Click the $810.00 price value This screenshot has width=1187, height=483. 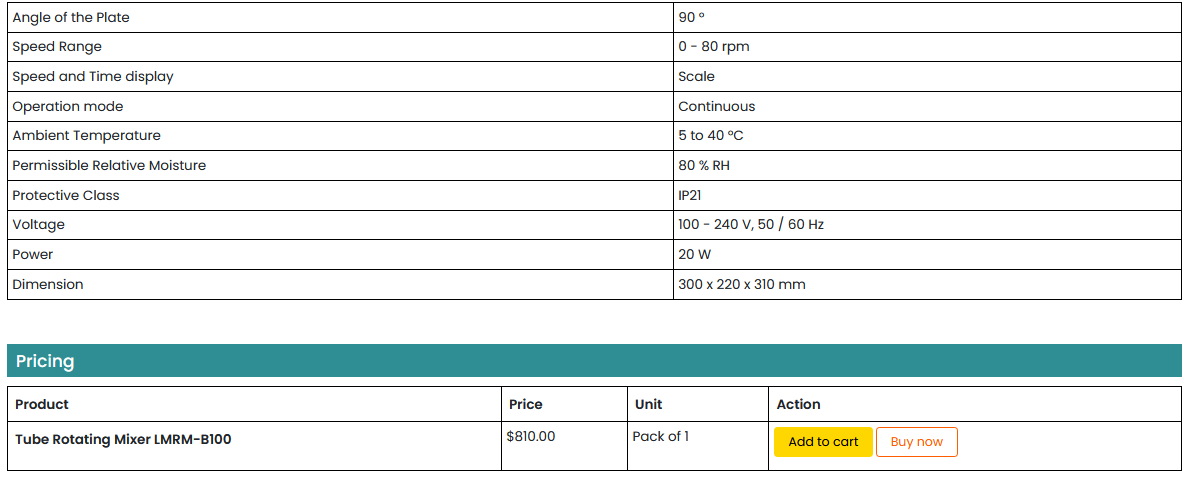click(531, 436)
